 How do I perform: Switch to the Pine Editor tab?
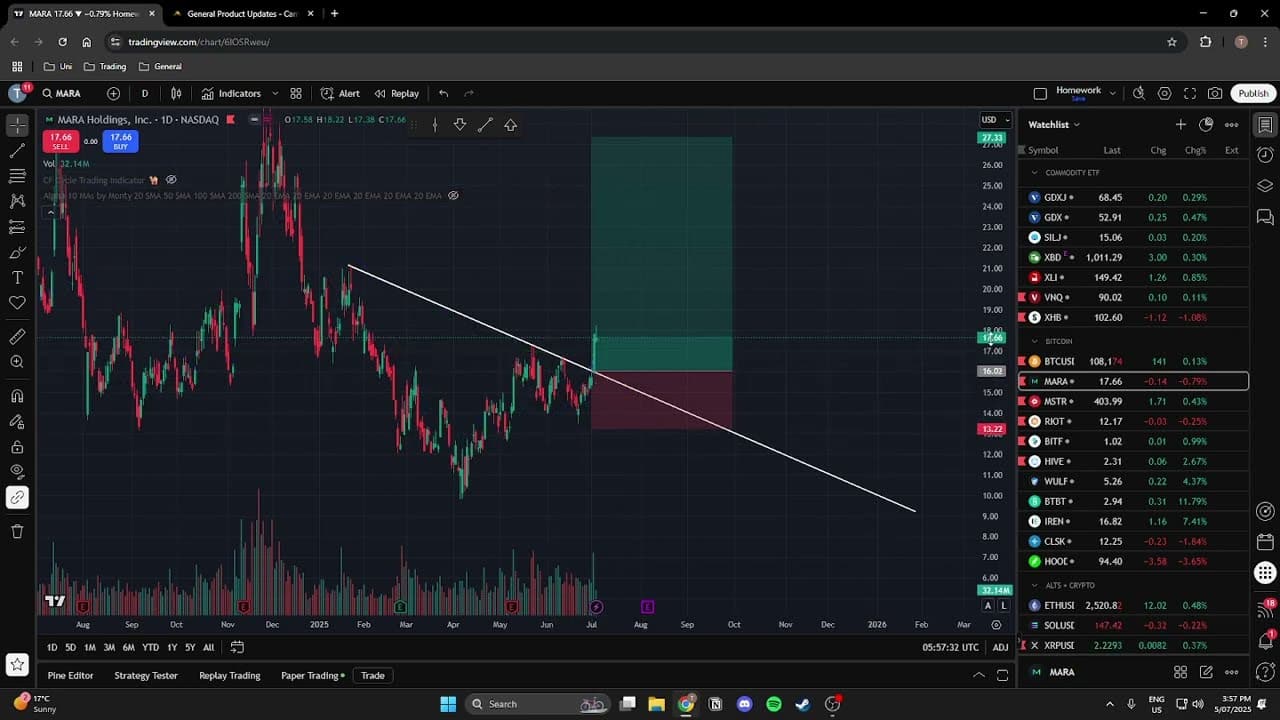point(70,675)
